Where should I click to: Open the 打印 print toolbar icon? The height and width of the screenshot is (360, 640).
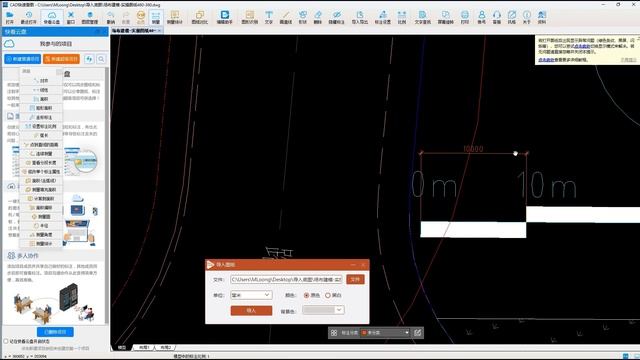click(x=464, y=17)
